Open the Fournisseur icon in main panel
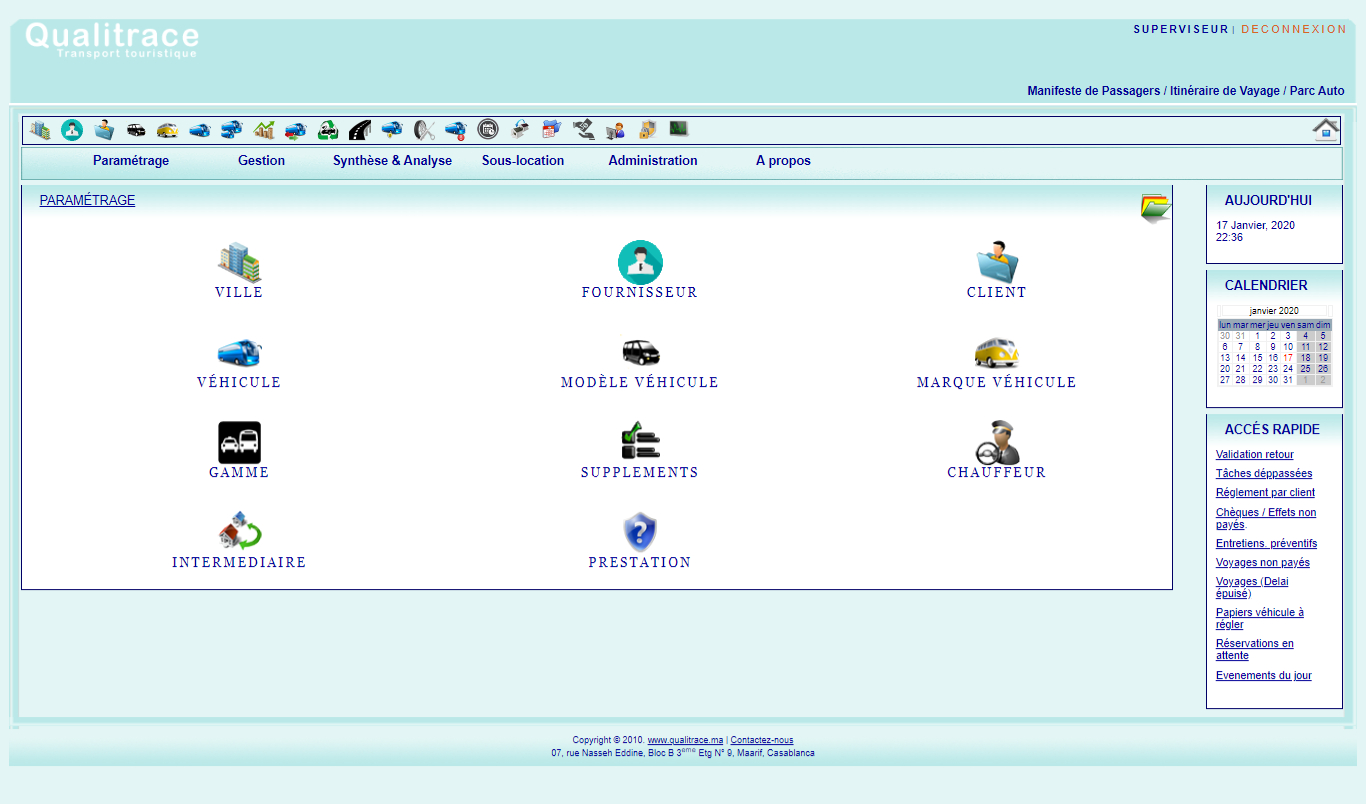The height and width of the screenshot is (804, 1366). pyautogui.click(x=640, y=262)
